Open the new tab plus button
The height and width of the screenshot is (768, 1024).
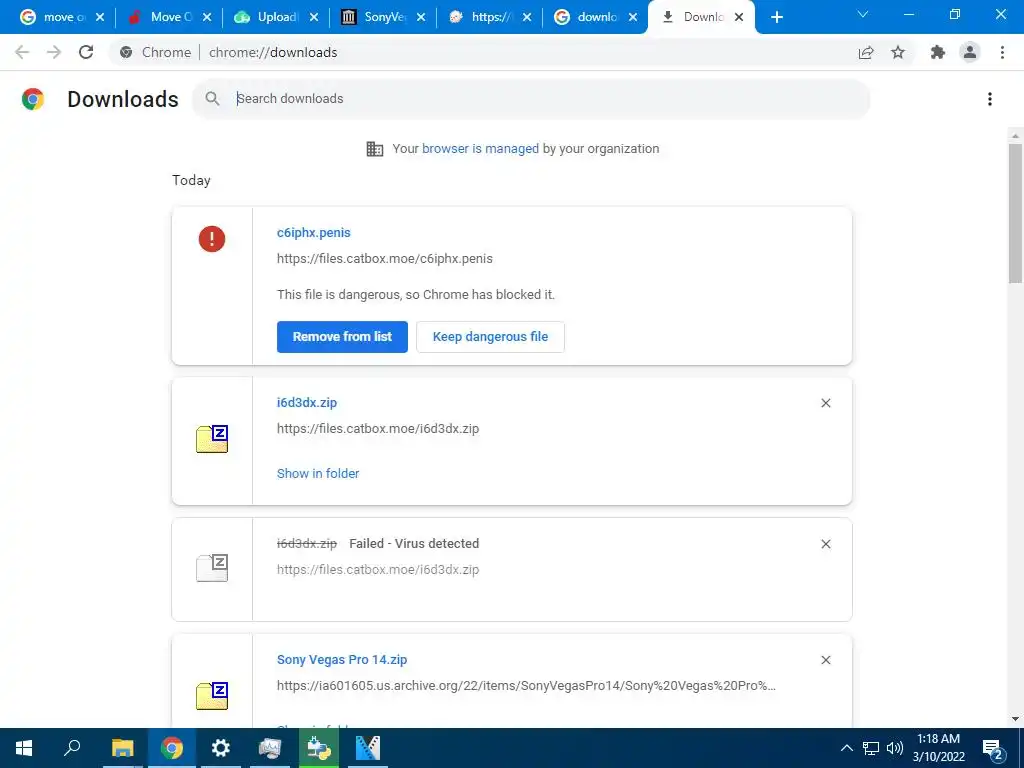click(x=776, y=17)
